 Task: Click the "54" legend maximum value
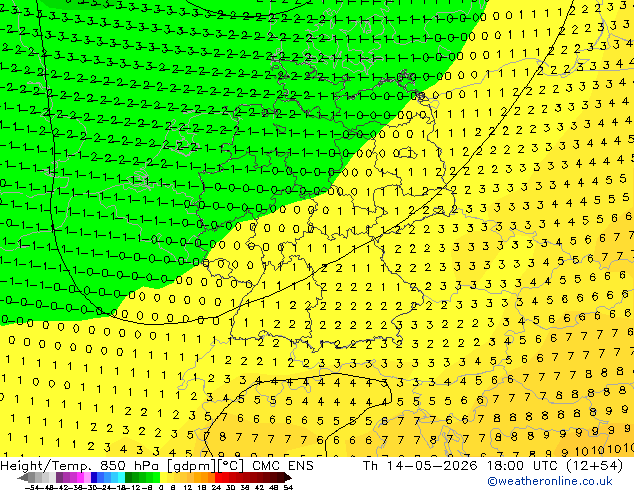coord(288,488)
